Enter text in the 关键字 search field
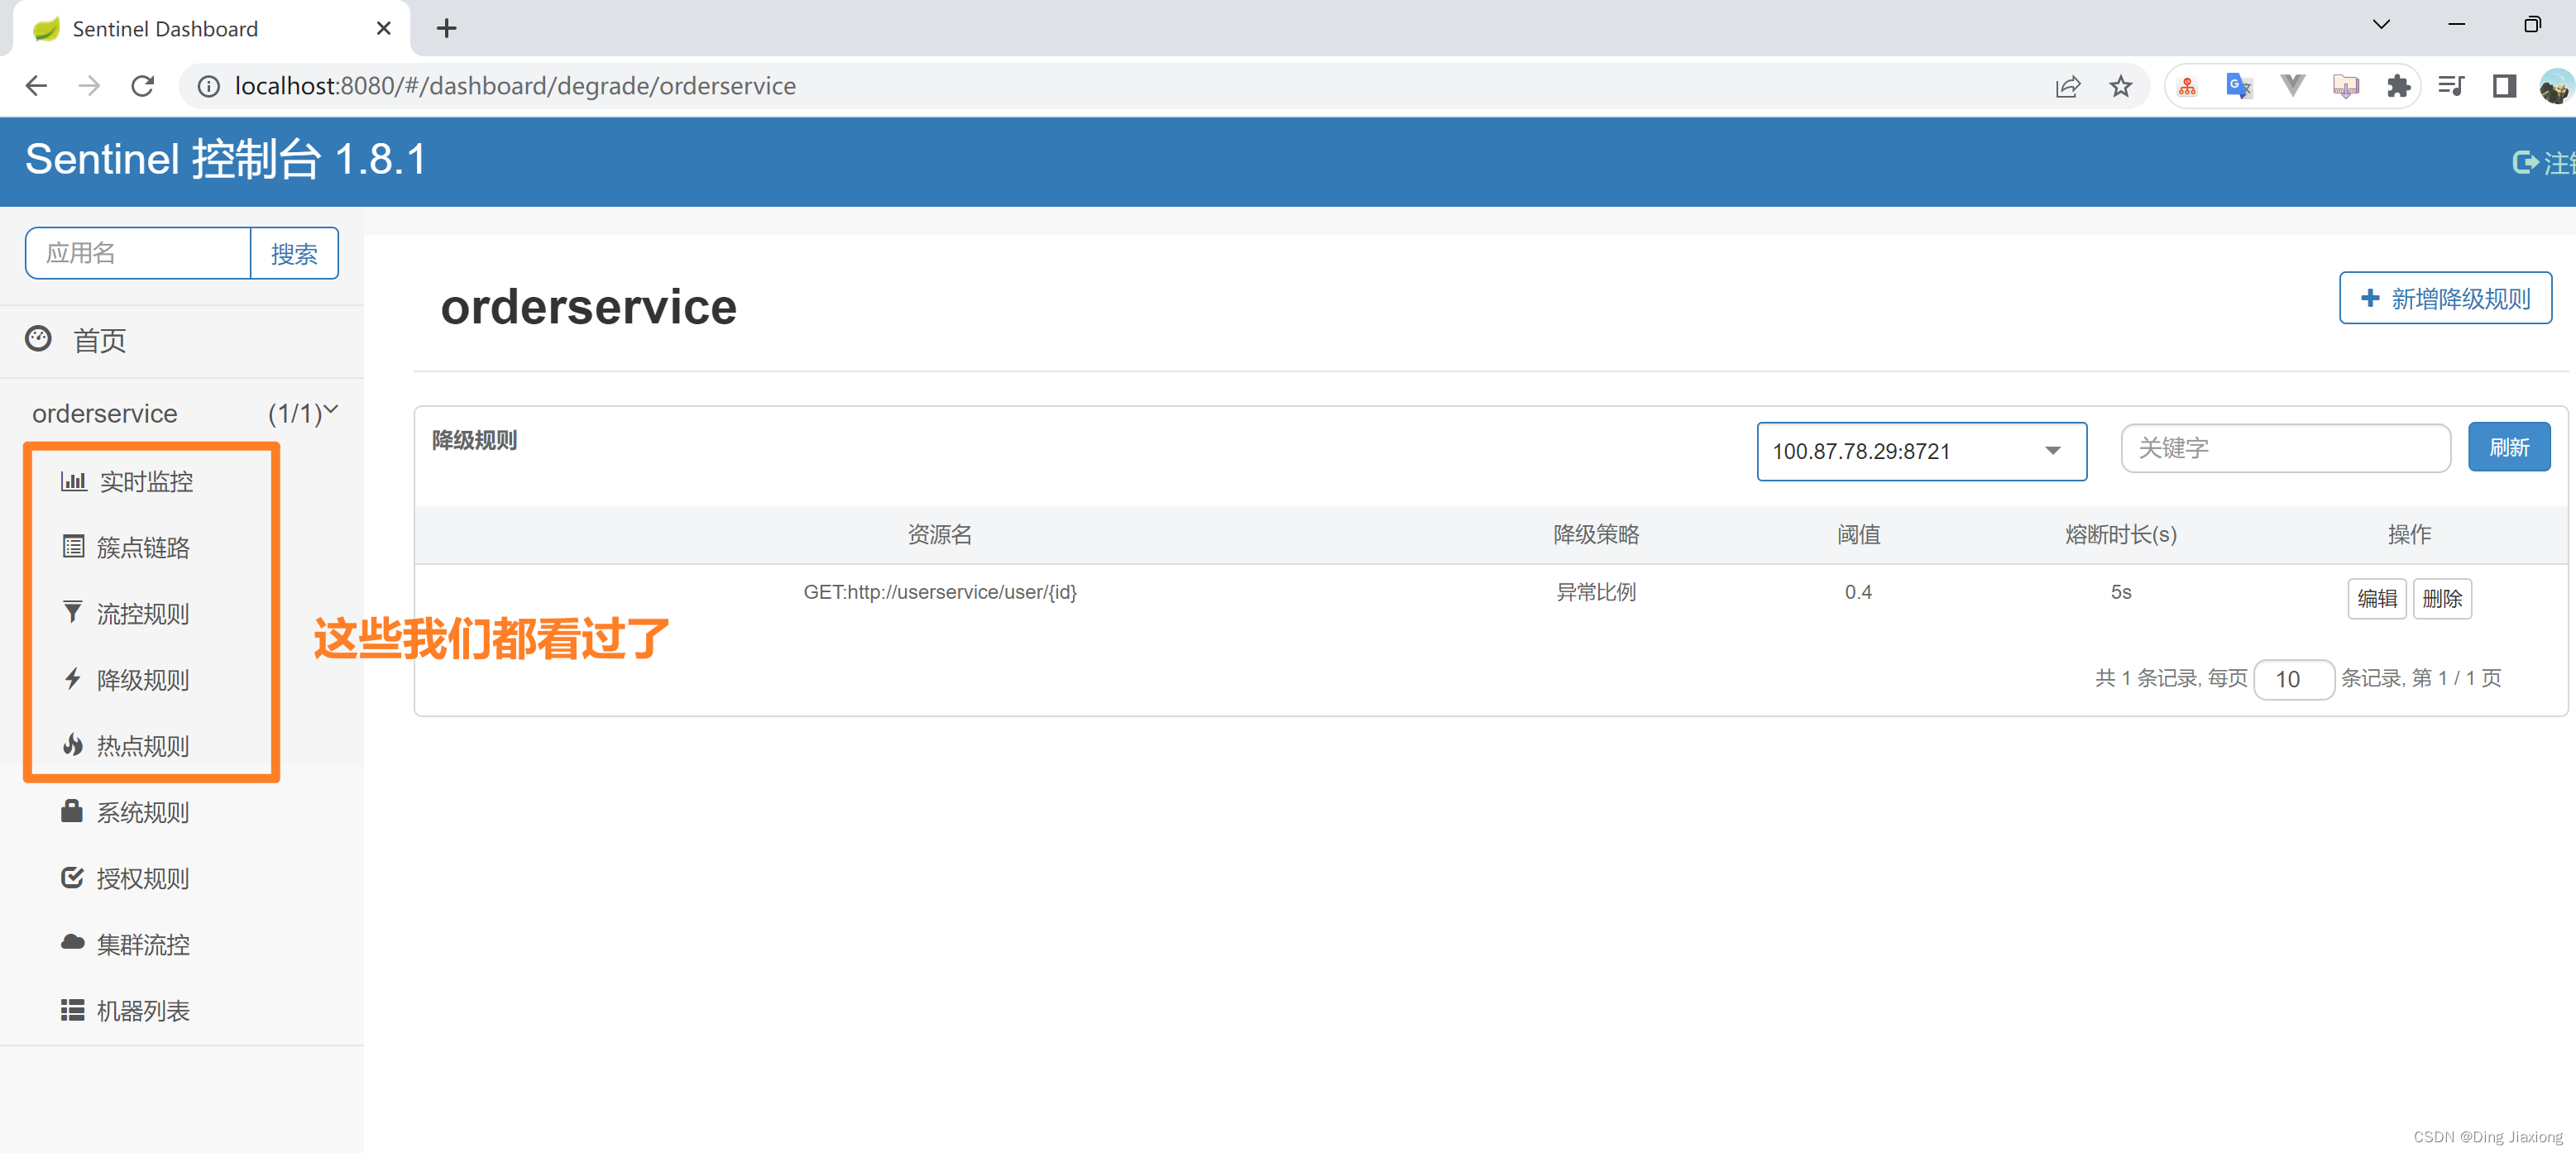2576x1153 pixels. click(x=2283, y=450)
